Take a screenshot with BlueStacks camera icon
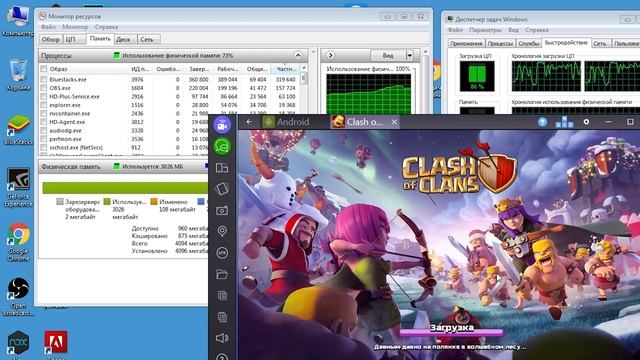This screenshot has width=640, height=360. [x=222, y=211]
